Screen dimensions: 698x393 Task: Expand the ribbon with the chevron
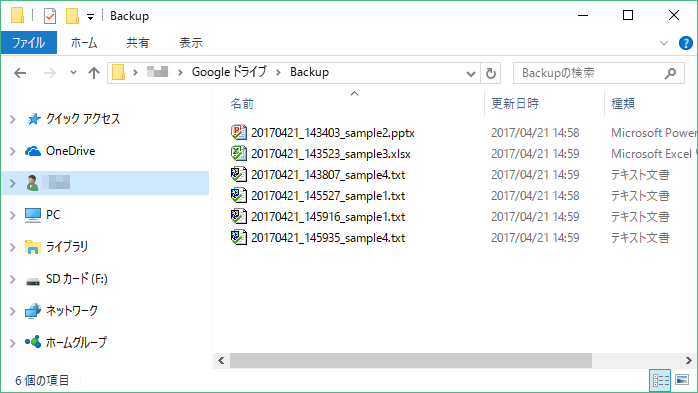[x=664, y=43]
